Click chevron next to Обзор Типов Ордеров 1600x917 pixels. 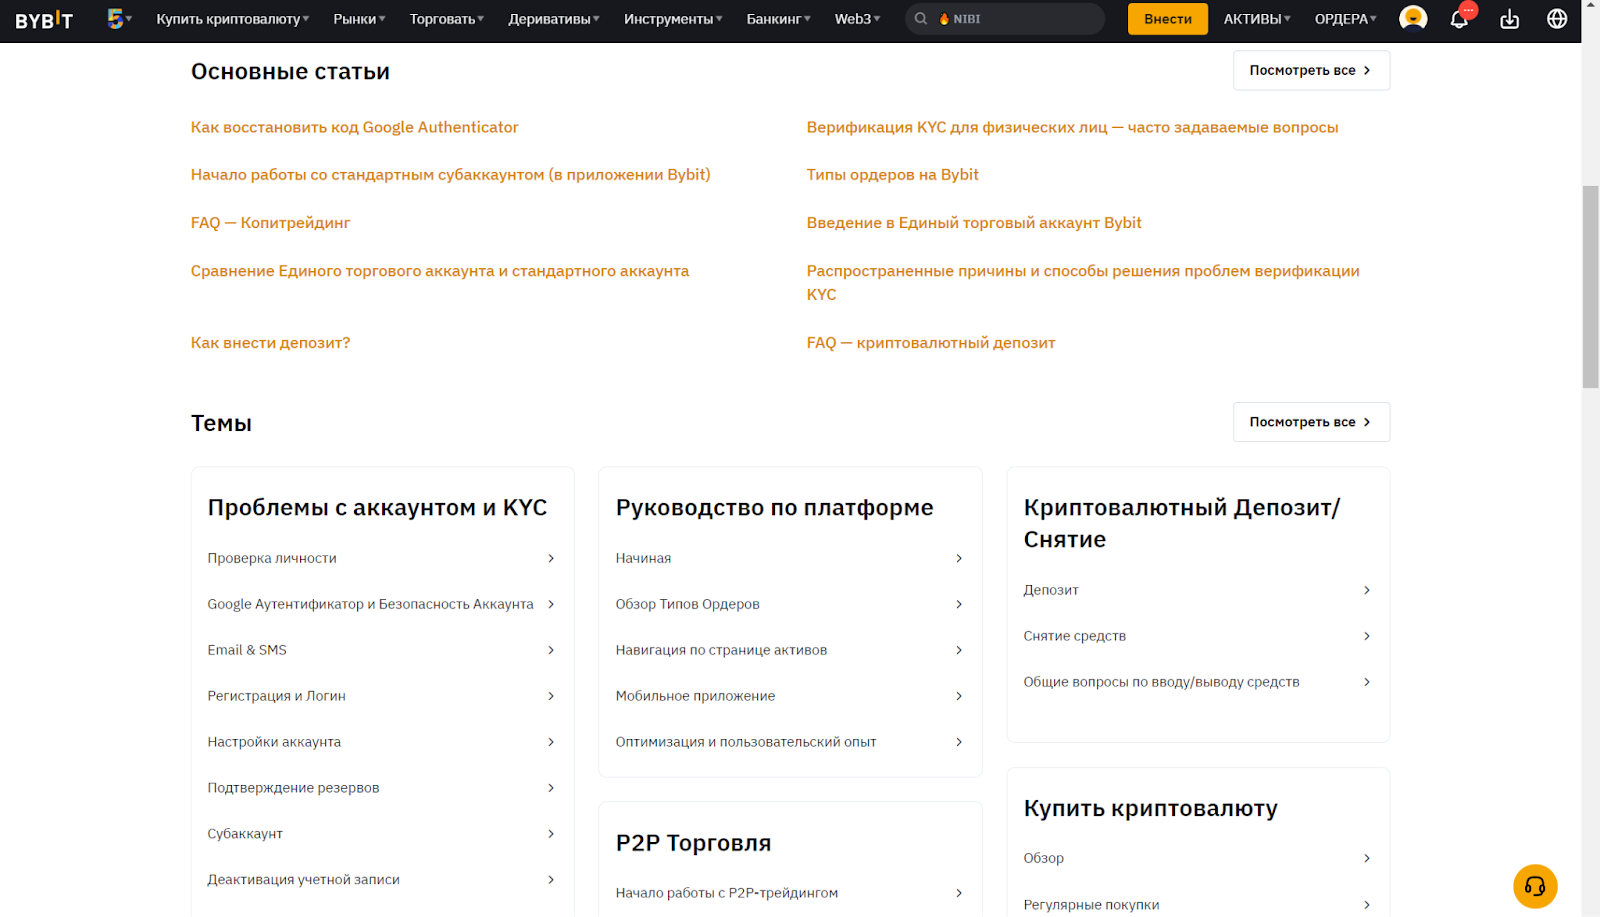tap(959, 604)
